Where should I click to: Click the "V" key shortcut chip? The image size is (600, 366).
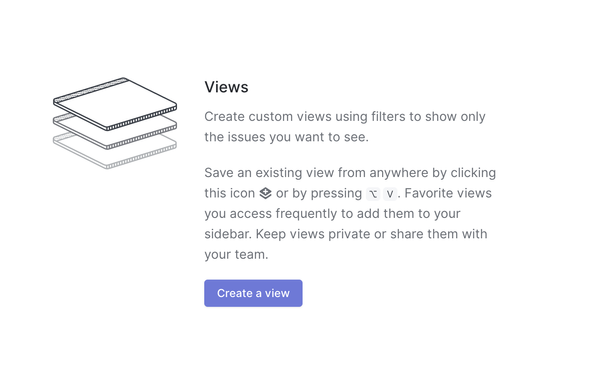(390, 193)
